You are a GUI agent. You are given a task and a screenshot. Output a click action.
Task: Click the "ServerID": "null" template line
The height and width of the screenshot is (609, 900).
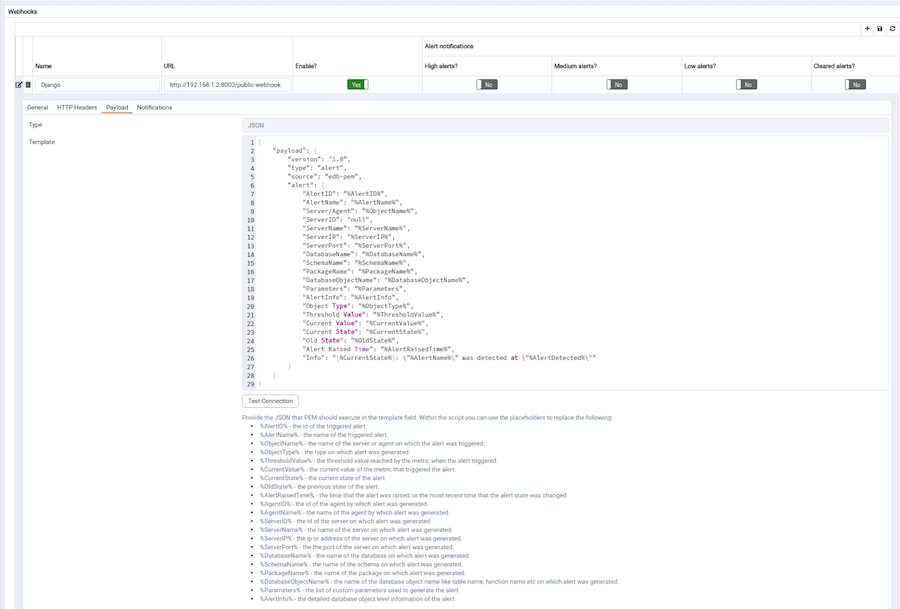(338, 220)
